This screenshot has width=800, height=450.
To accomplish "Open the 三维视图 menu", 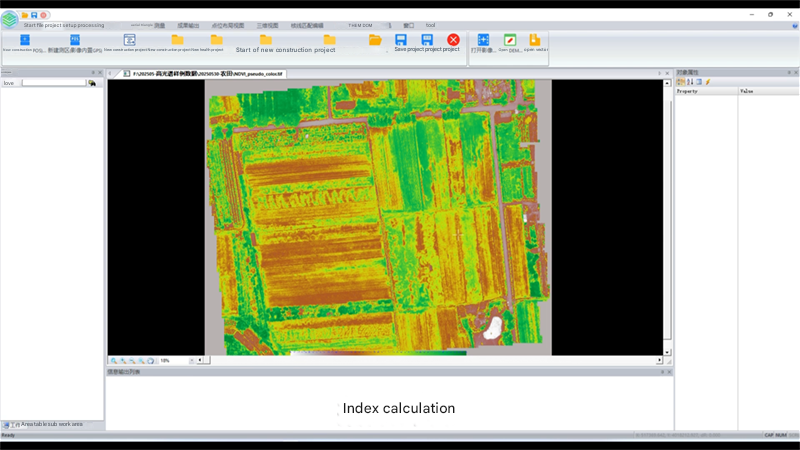I will tap(265, 25).
